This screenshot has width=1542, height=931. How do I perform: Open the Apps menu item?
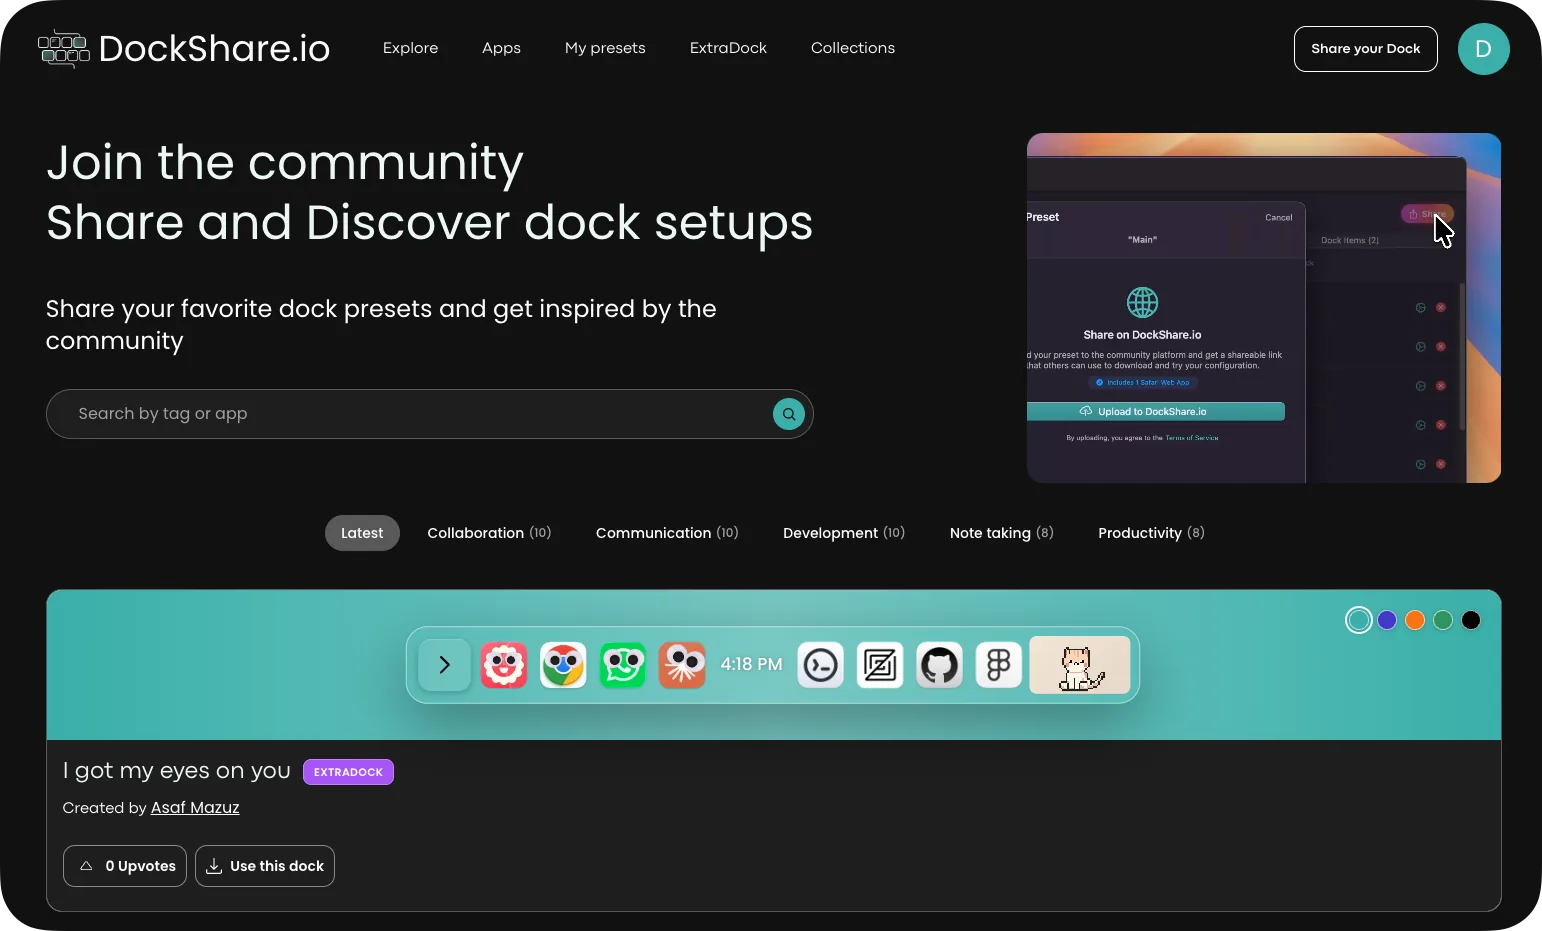pos(501,48)
